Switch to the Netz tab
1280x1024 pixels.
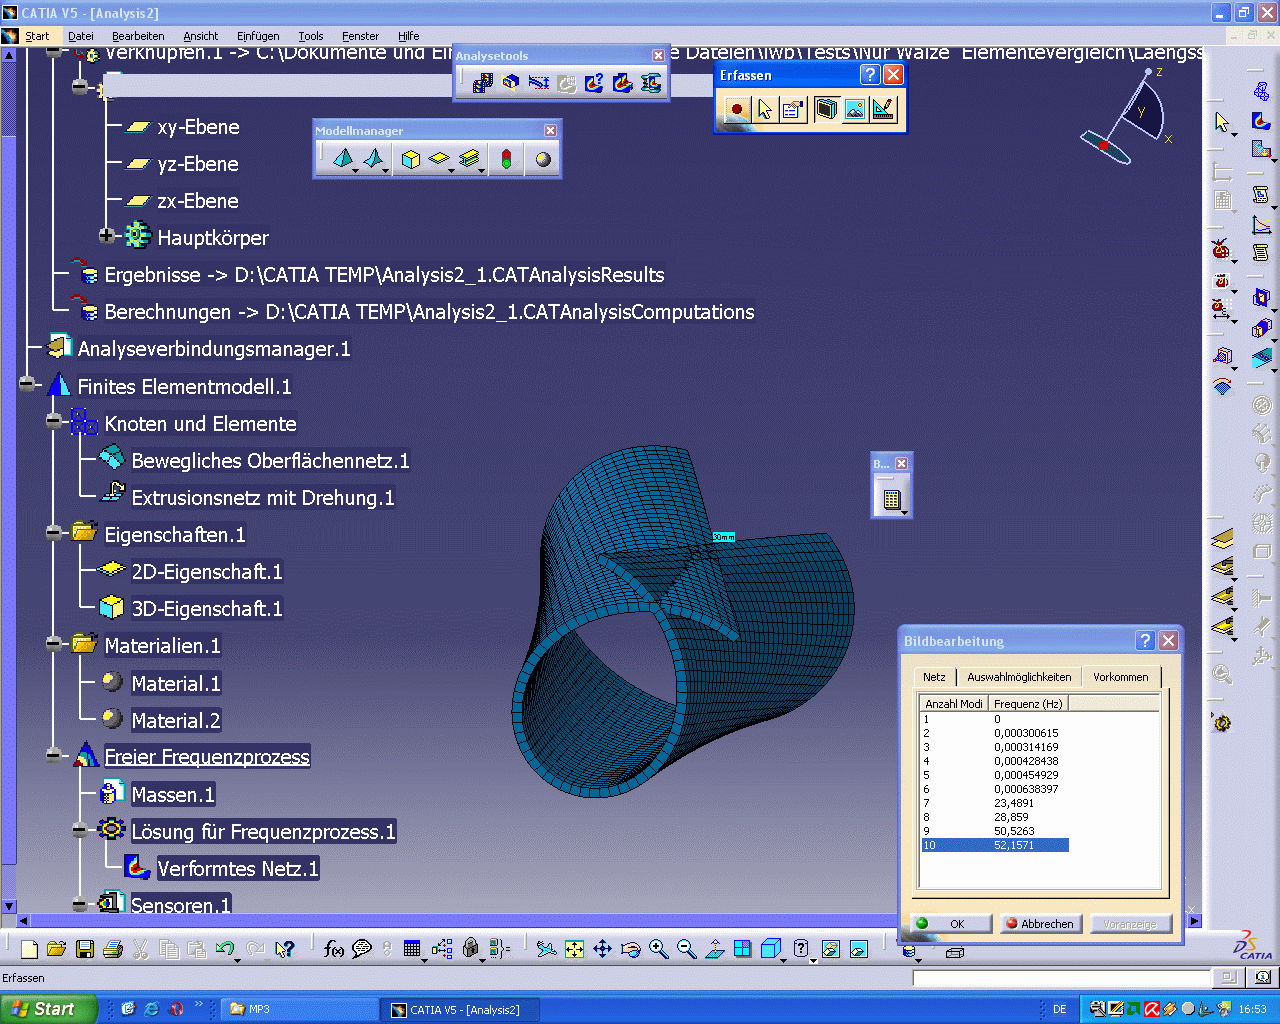point(934,677)
